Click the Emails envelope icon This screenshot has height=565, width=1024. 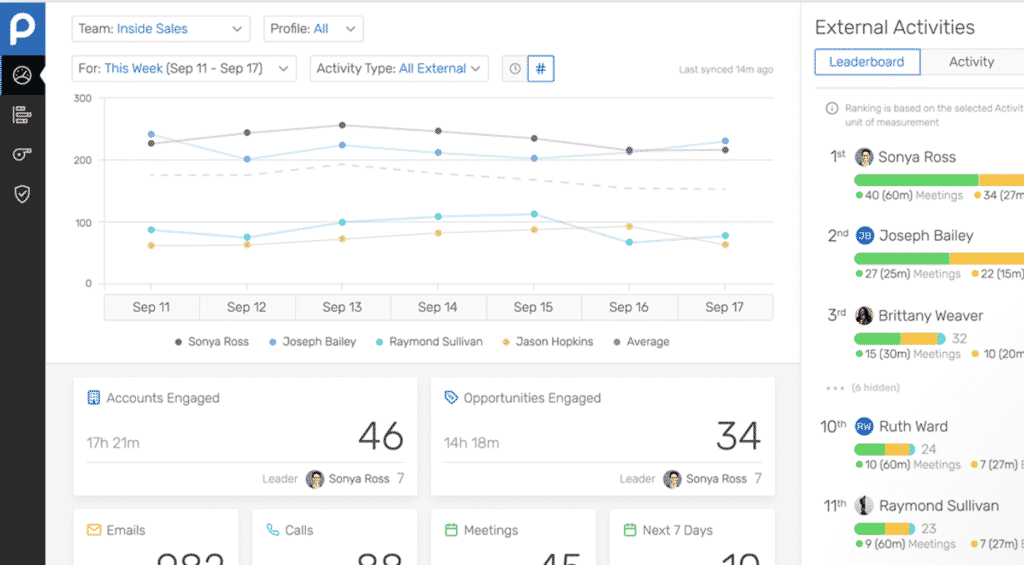tap(94, 530)
